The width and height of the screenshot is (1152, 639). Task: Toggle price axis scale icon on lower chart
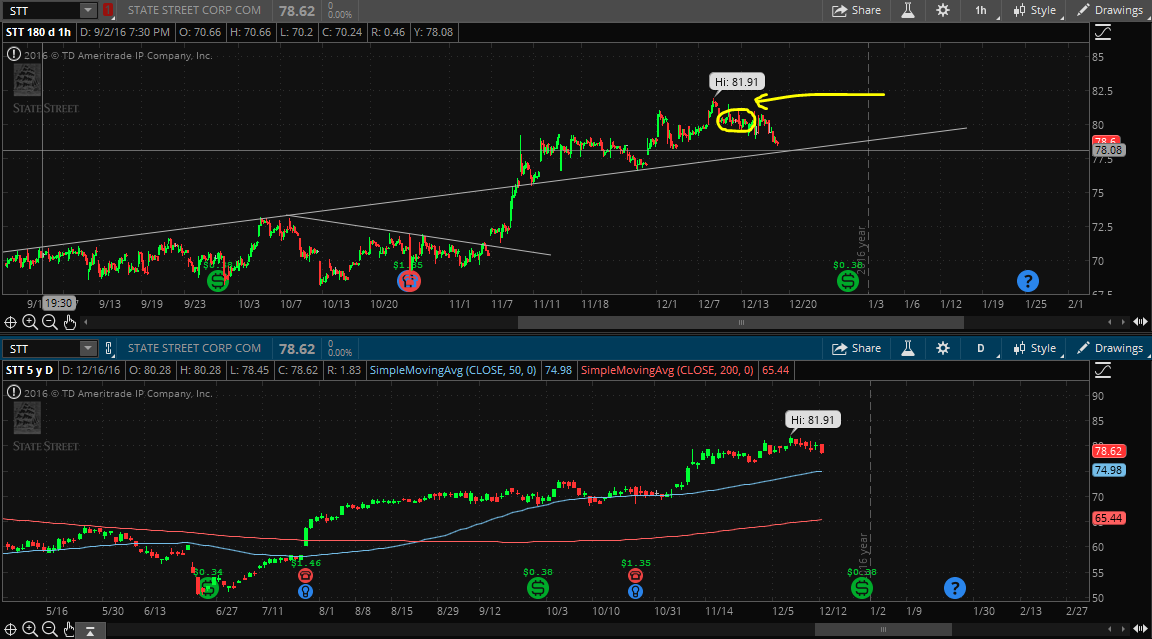tap(1103, 370)
